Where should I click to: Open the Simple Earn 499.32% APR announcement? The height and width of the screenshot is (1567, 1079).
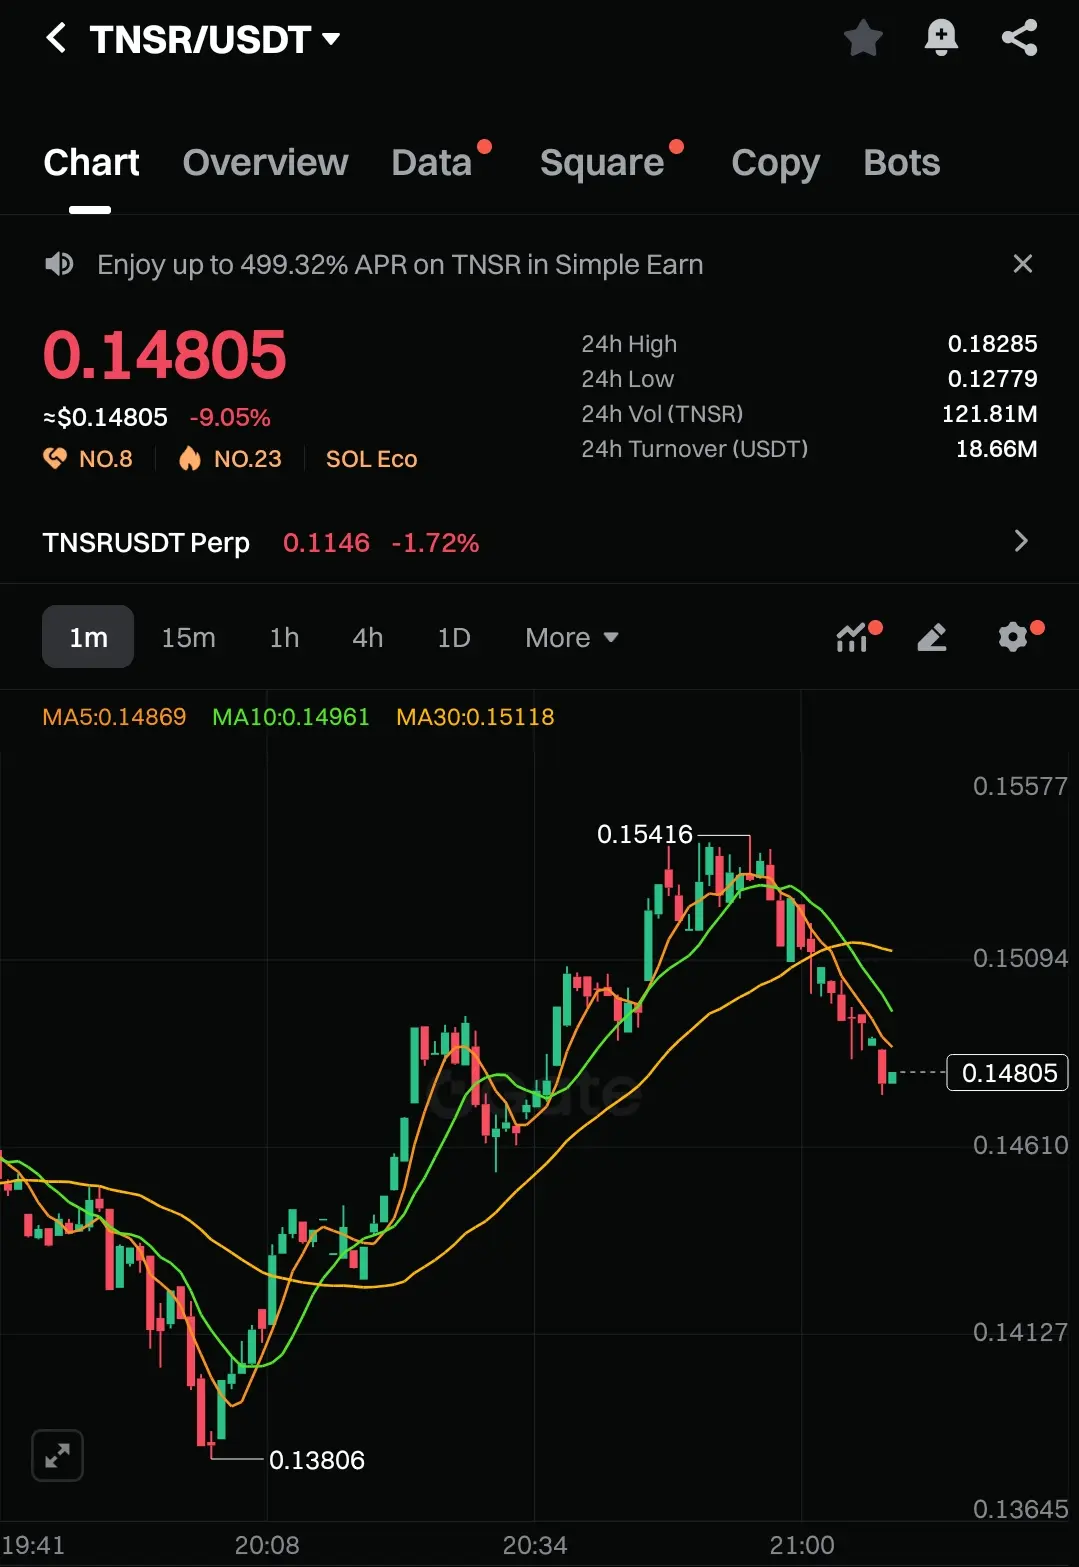click(400, 265)
